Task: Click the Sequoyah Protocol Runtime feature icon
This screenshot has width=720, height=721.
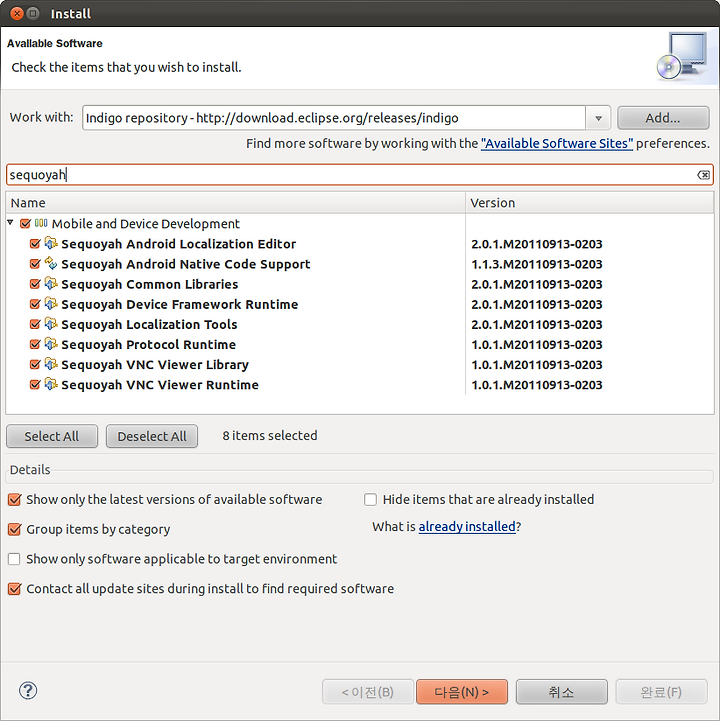Action: coord(51,344)
